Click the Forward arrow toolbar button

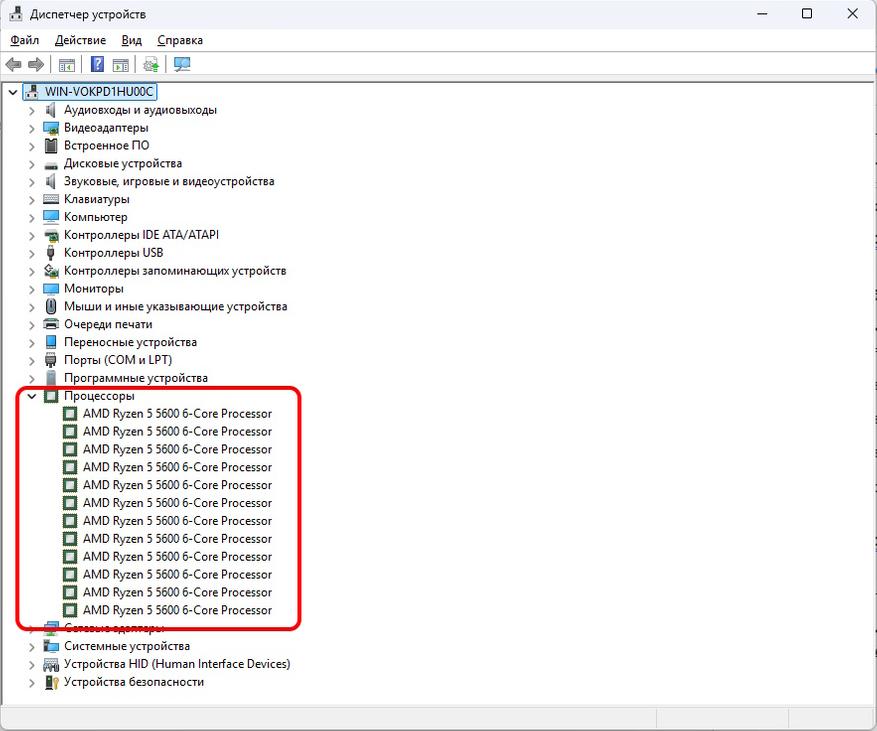coord(36,64)
